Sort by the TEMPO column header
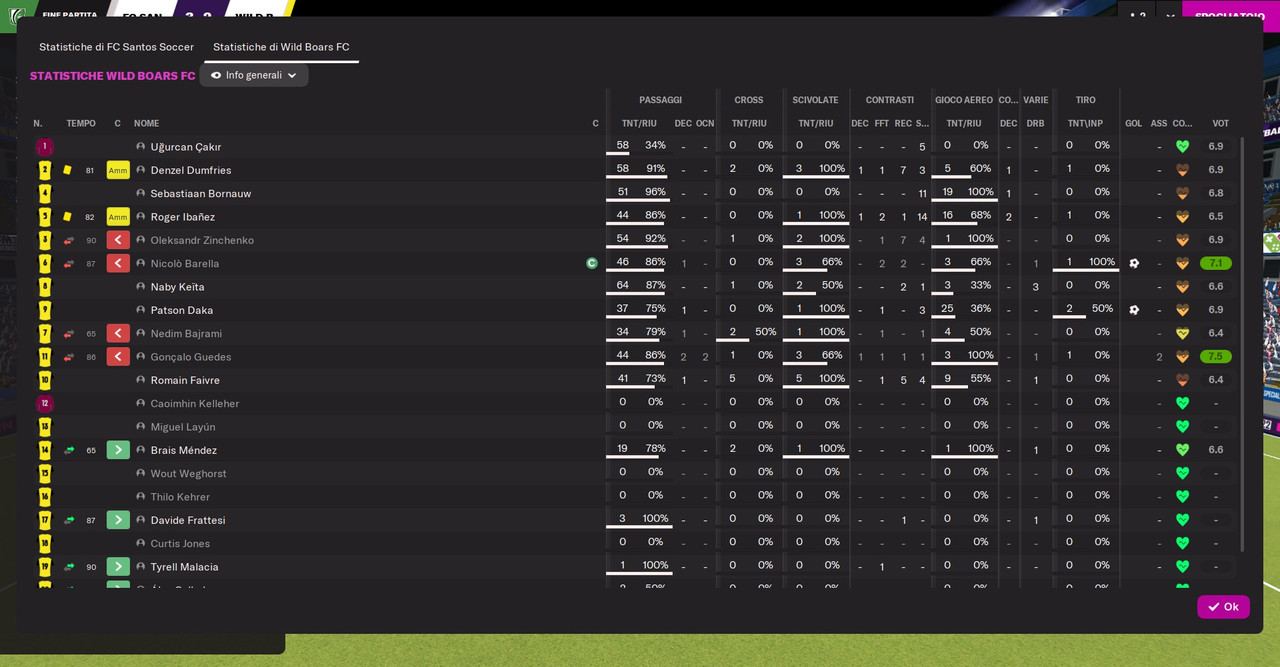 81,123
